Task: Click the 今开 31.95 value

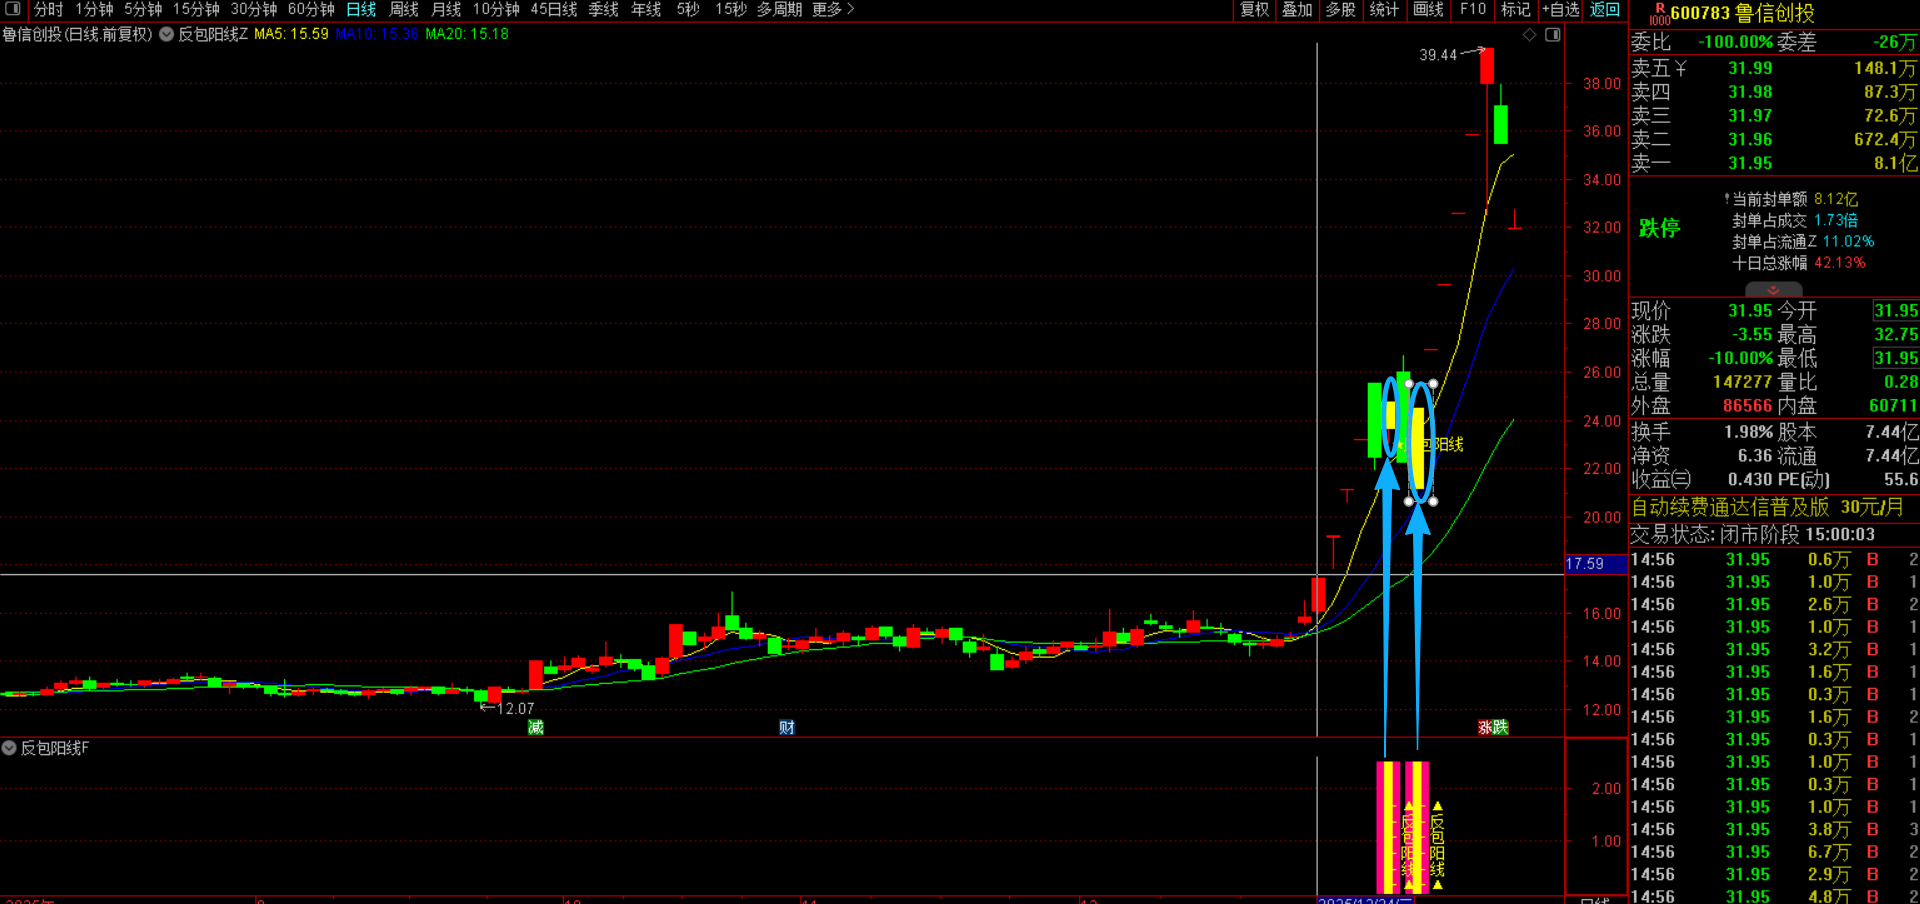Action: [1896, 311]
